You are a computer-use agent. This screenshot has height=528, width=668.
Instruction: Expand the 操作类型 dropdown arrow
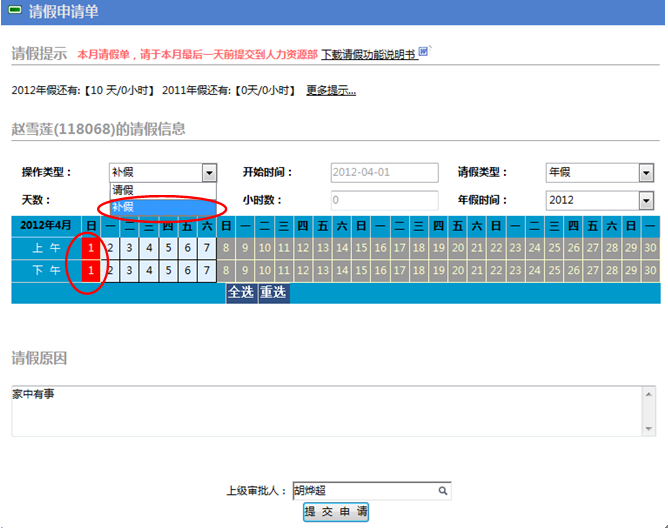(209, 173)
